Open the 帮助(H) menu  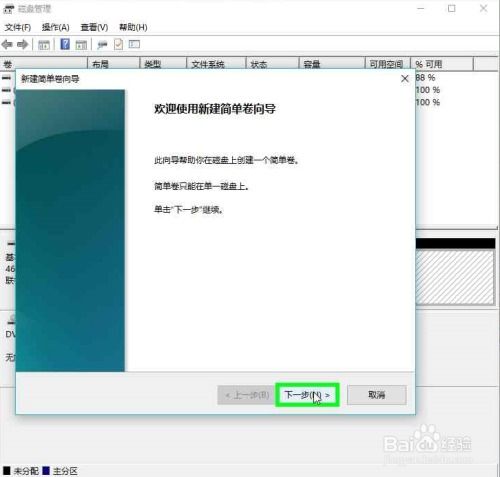133,27
